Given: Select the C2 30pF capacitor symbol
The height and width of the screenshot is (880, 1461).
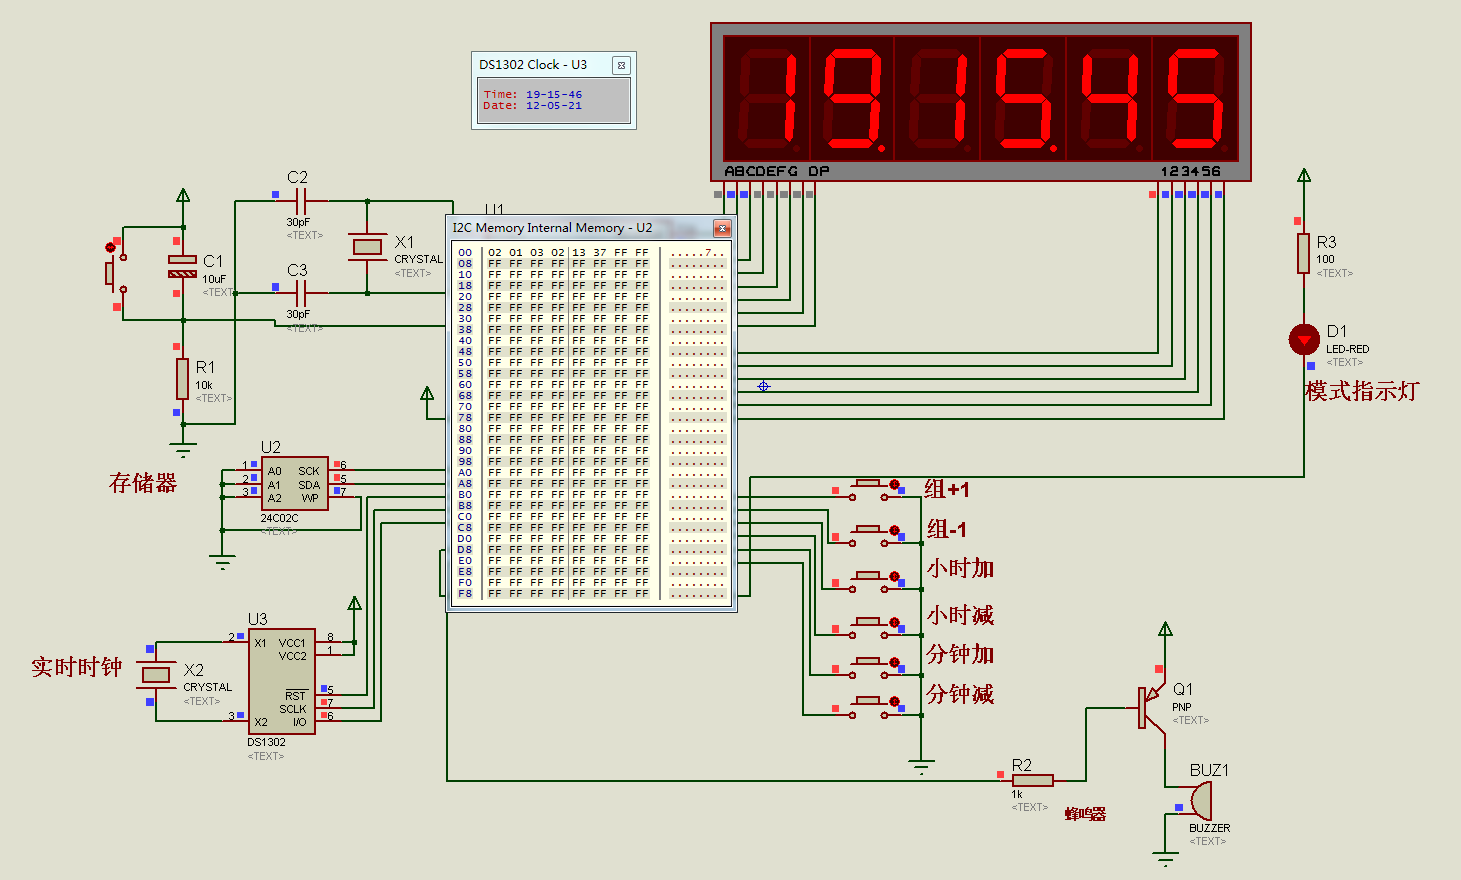Looking at the screenshot, I should 299,201.
